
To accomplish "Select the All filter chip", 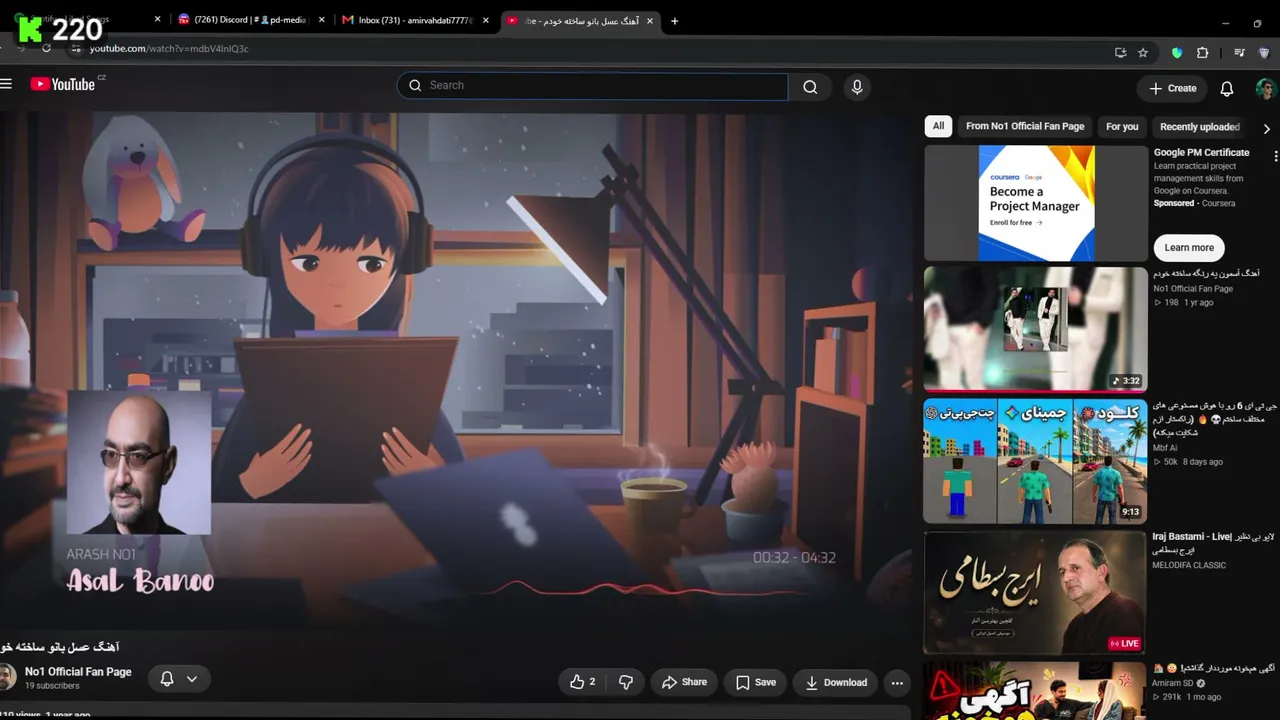I will [x=938, y=126].
